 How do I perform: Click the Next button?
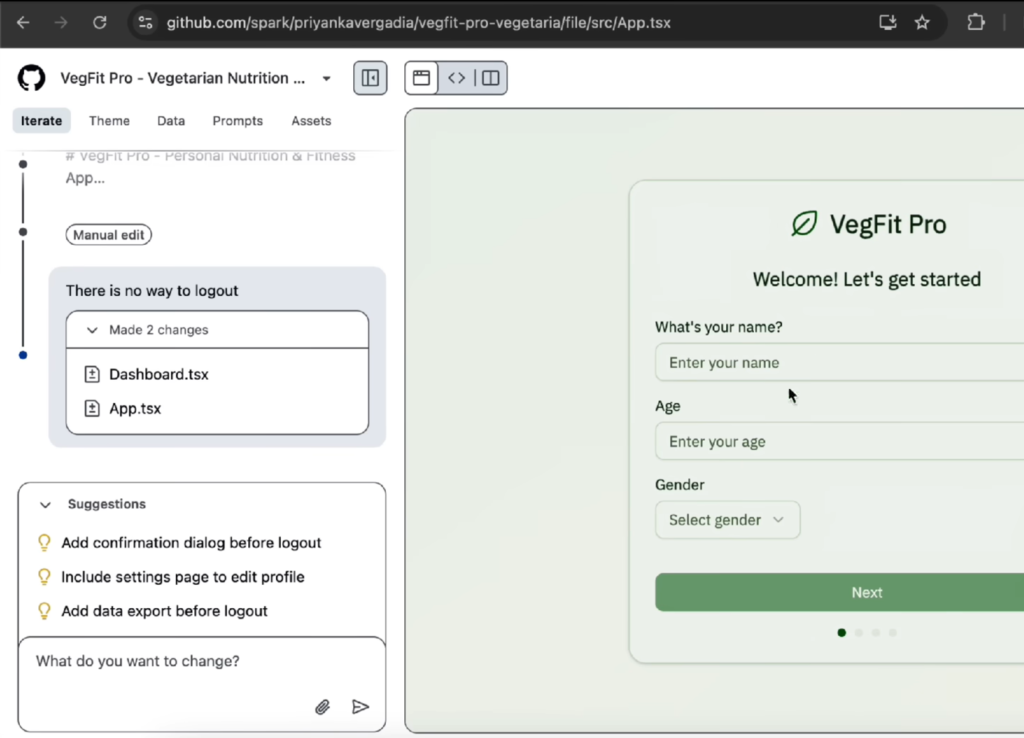(x=866, y=592)
